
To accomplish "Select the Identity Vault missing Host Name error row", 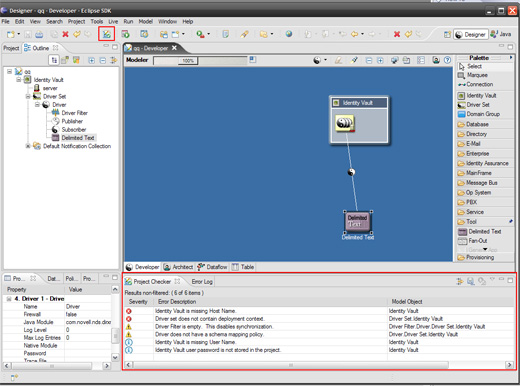I will [318, 311].
